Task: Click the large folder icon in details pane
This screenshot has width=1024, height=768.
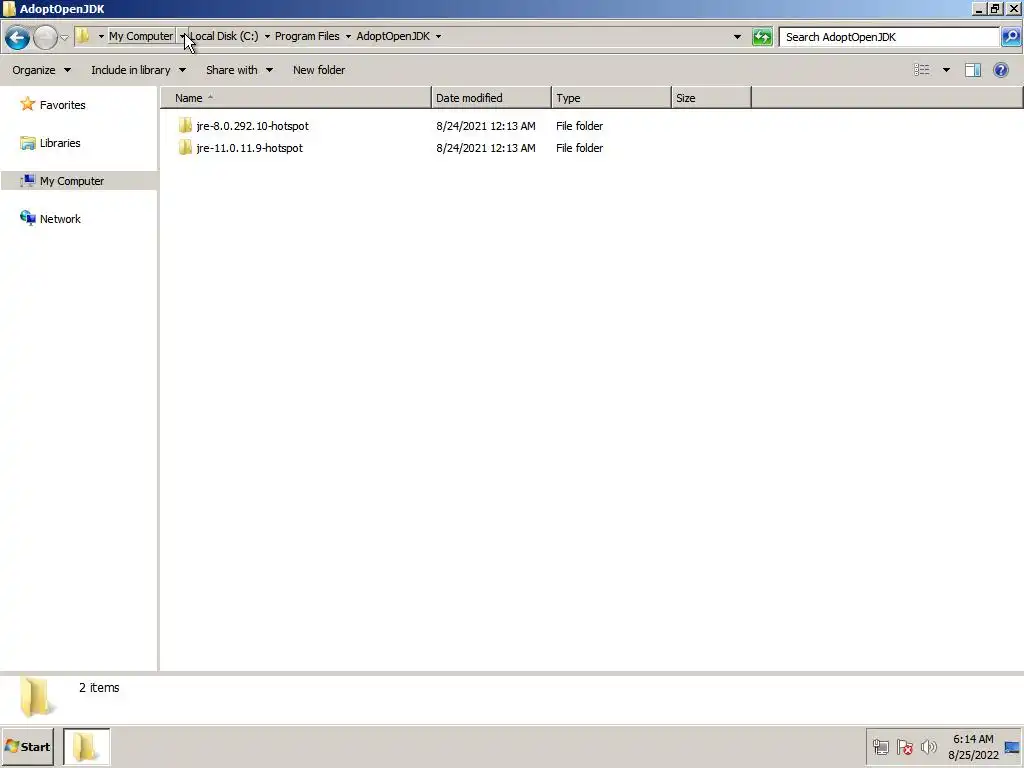Action: click(x=35, y=697)
